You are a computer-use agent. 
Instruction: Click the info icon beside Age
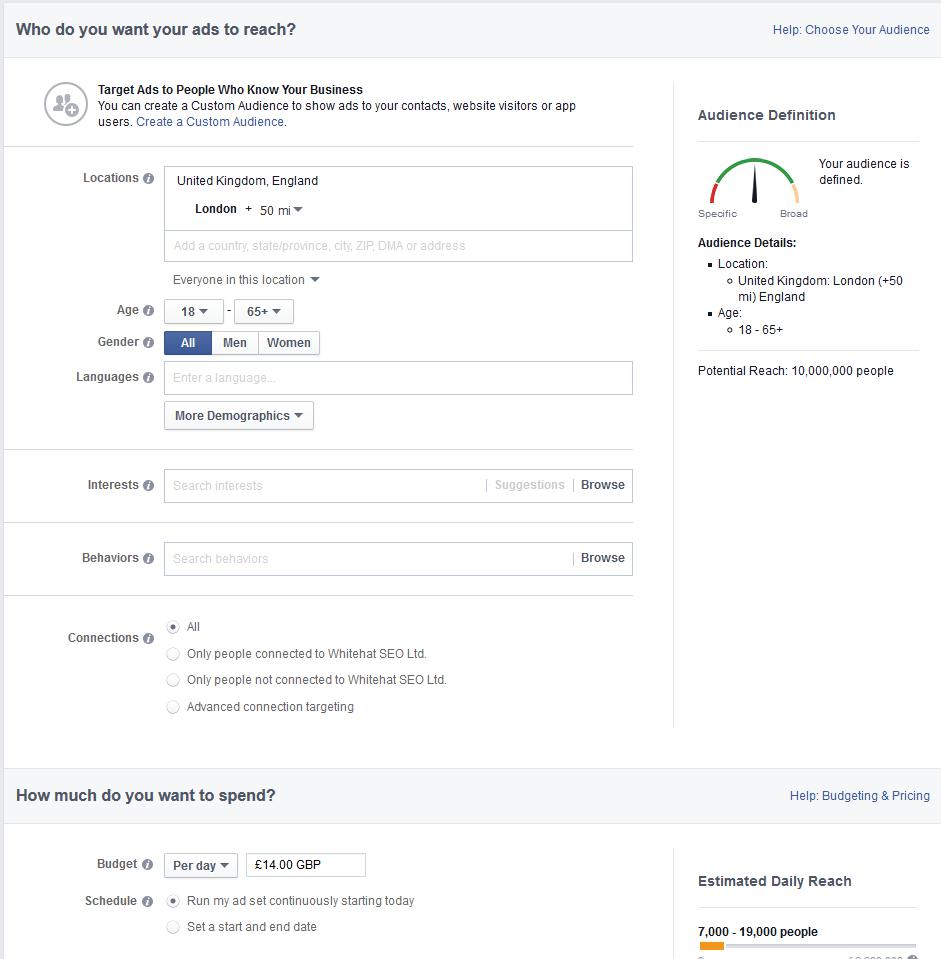(148, 311)
